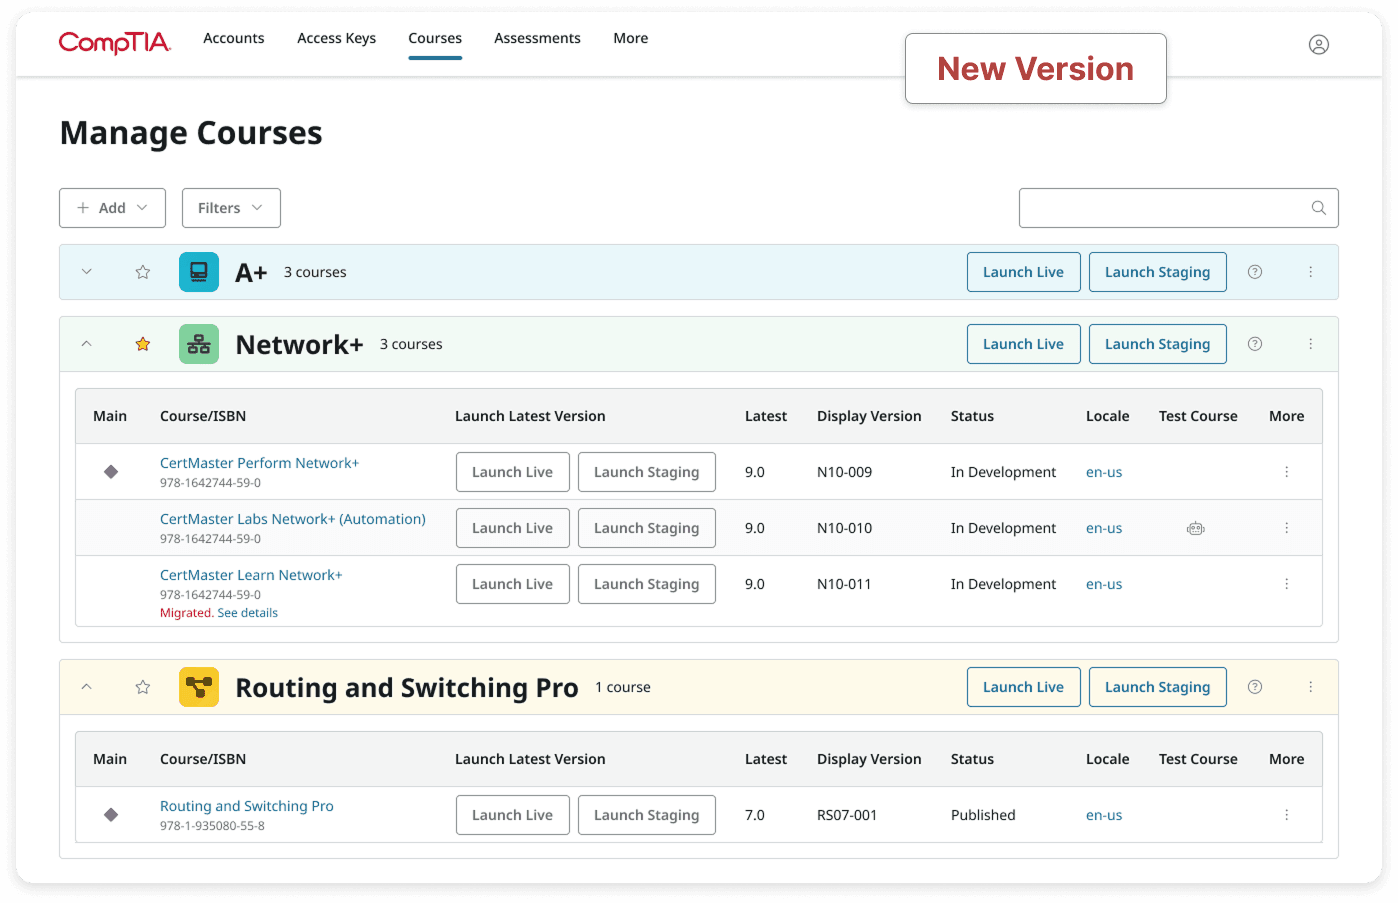Screen dimensions: 1398x903
Task: Click the test course robot icon
Action: 1196,528
